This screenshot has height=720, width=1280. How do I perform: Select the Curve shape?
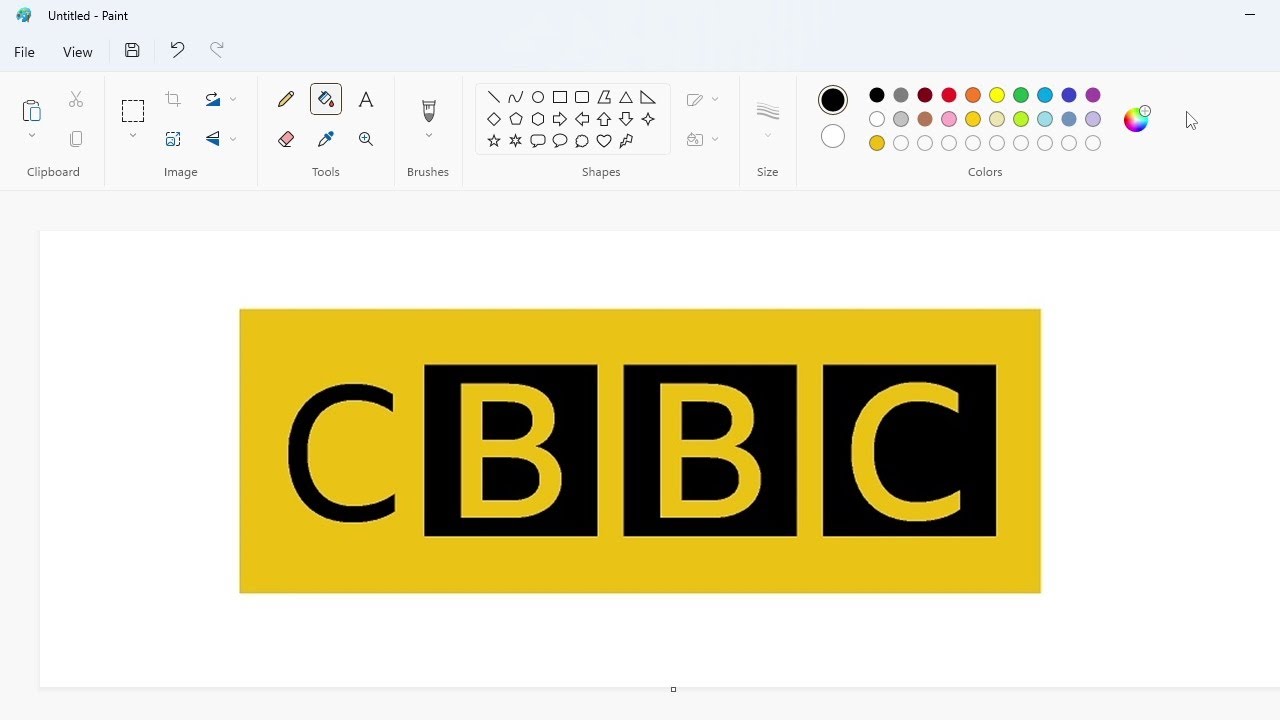tap(516, 97)
